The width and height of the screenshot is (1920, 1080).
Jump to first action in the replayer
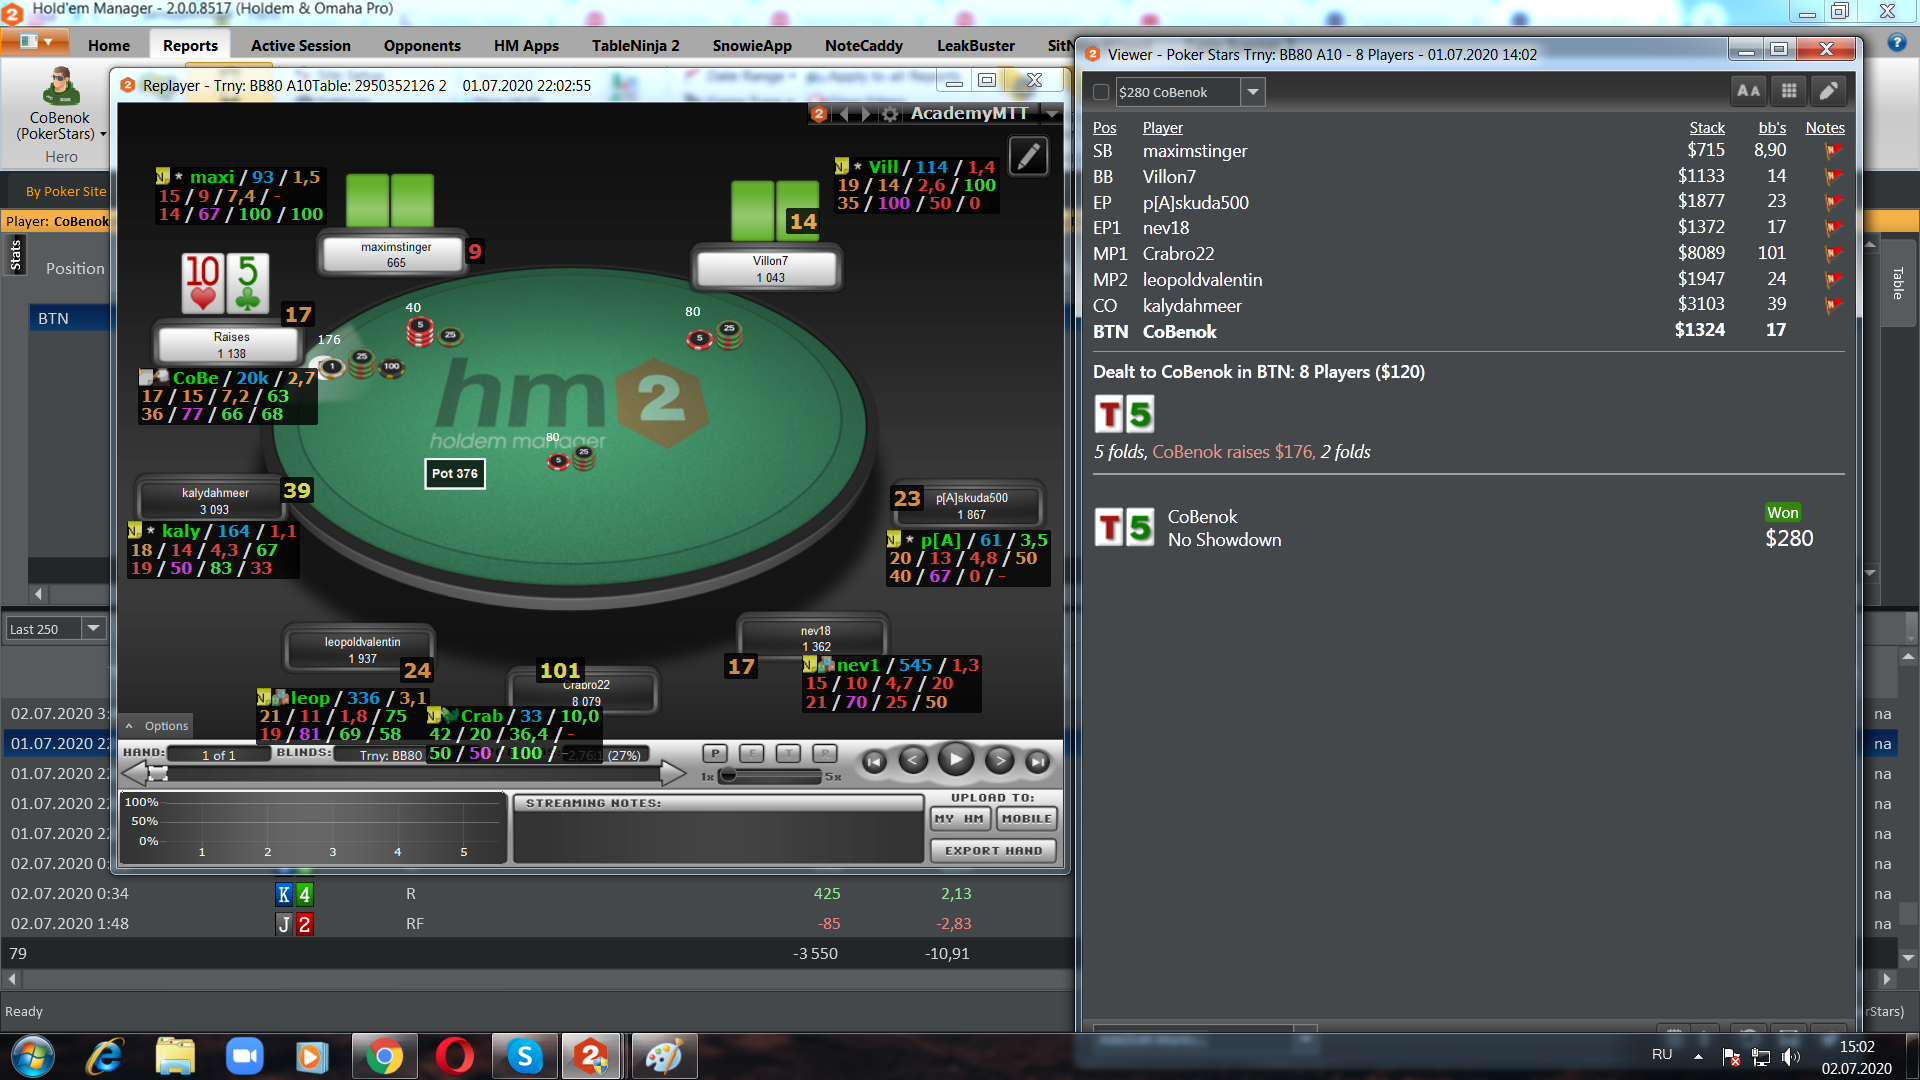coord(874,761)
